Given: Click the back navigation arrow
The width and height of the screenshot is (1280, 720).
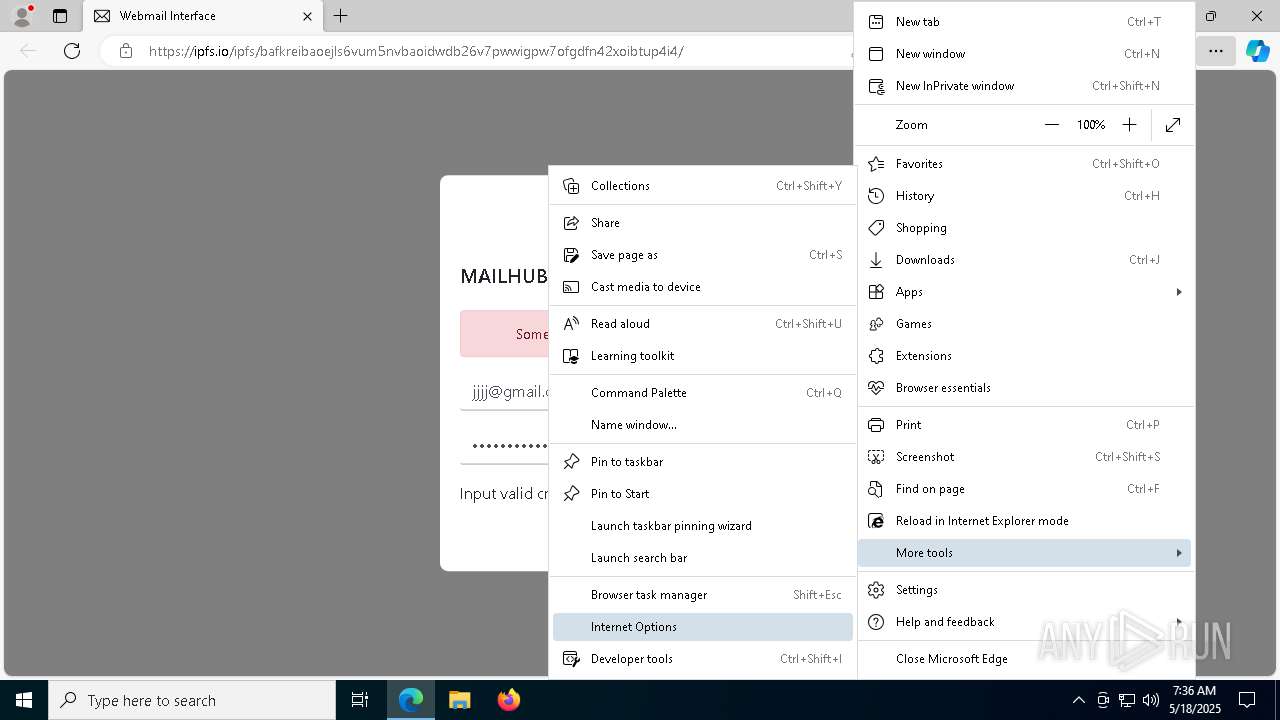Looking at the screenshot, I should click(x=28, y=51).
